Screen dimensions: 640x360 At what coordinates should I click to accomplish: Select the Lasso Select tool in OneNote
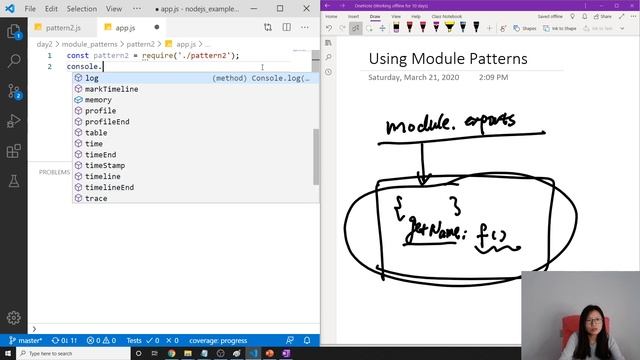(x=369, y=28)
